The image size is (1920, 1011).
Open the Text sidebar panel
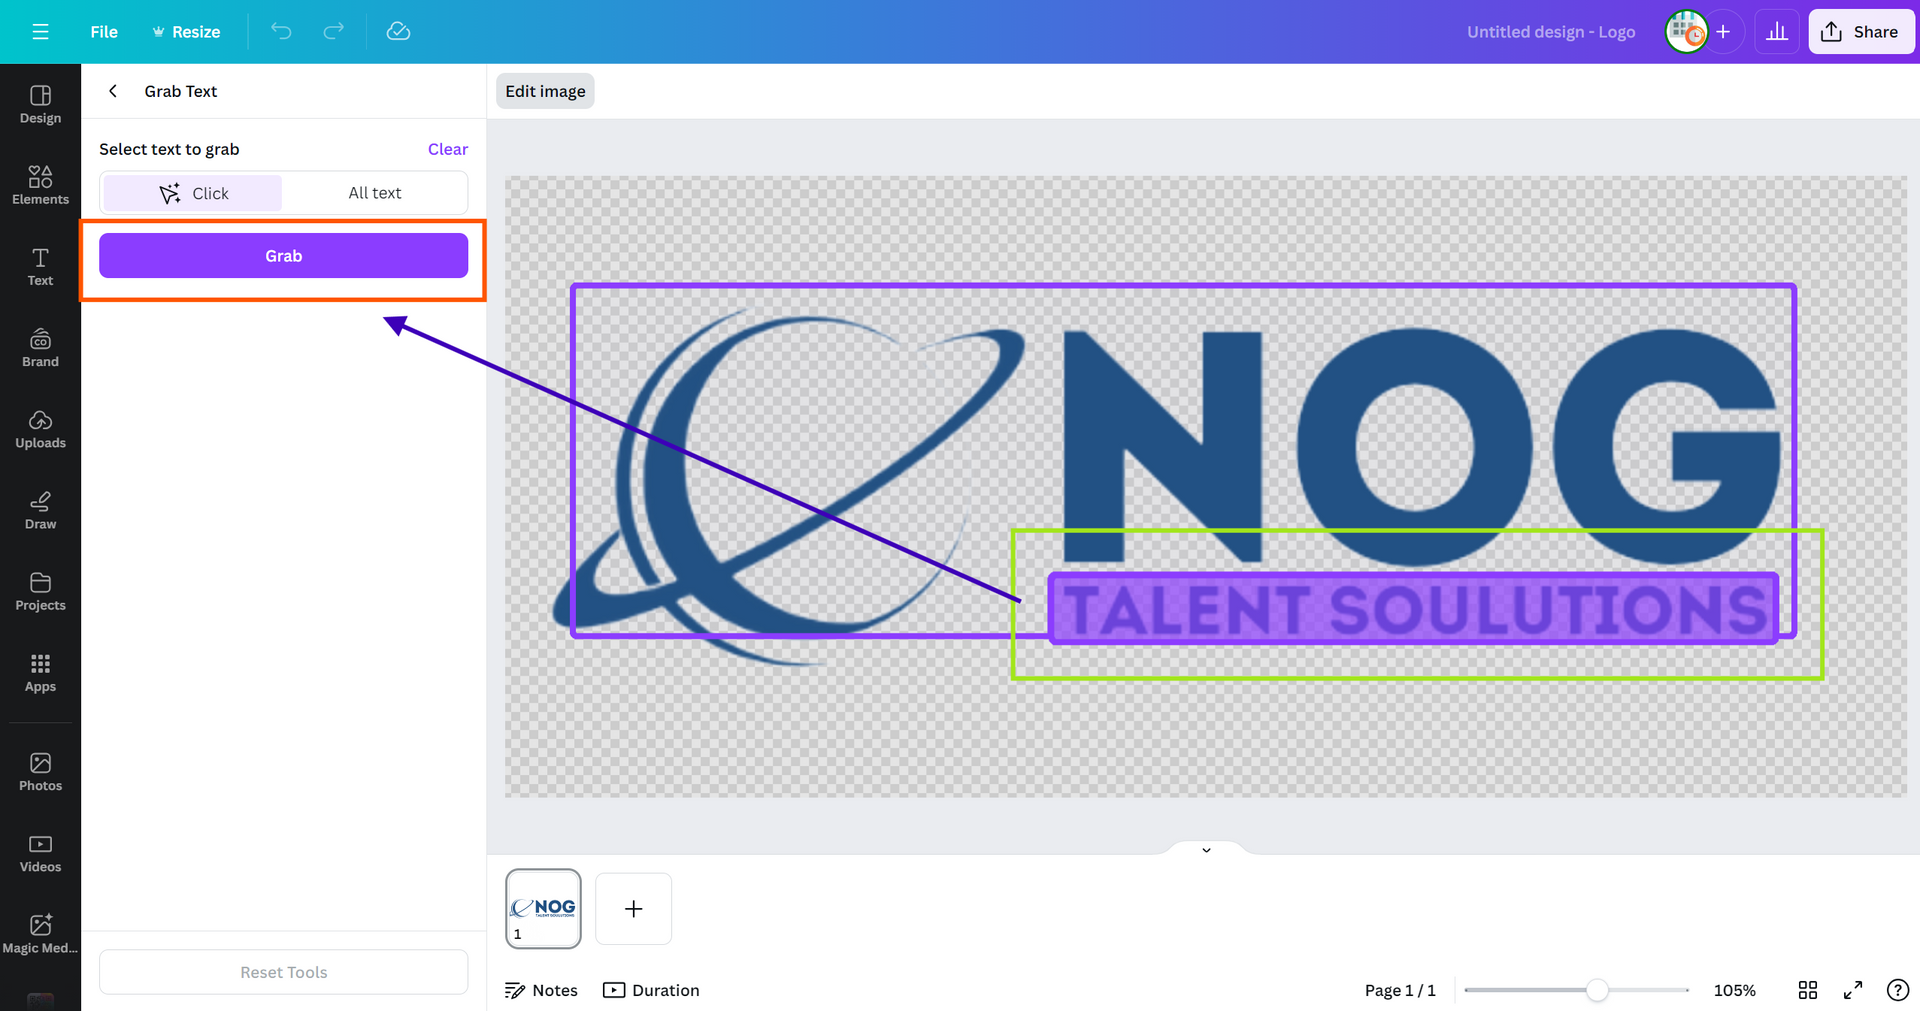click(x=40, y=266)
